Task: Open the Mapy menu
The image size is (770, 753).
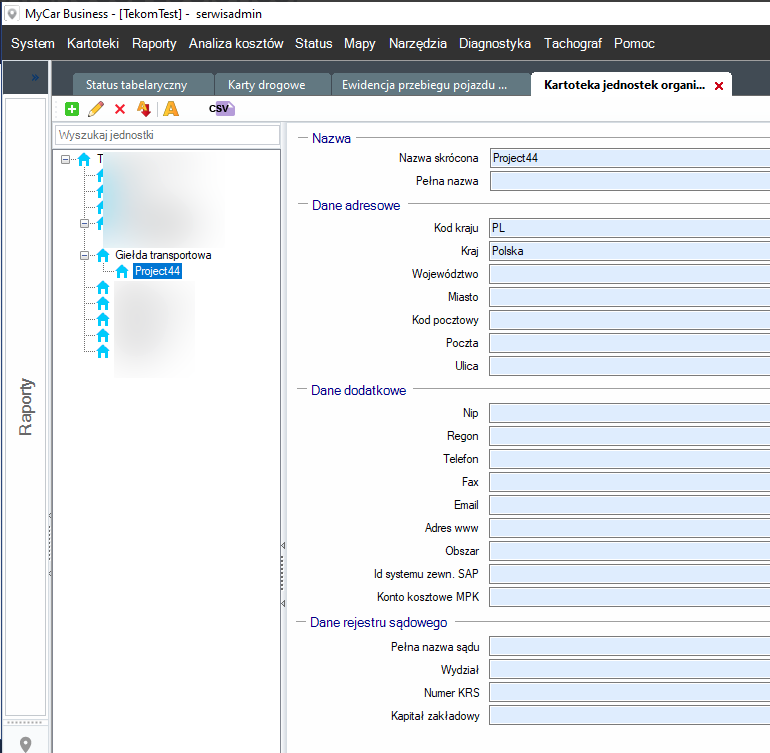Action: (359, 43)
